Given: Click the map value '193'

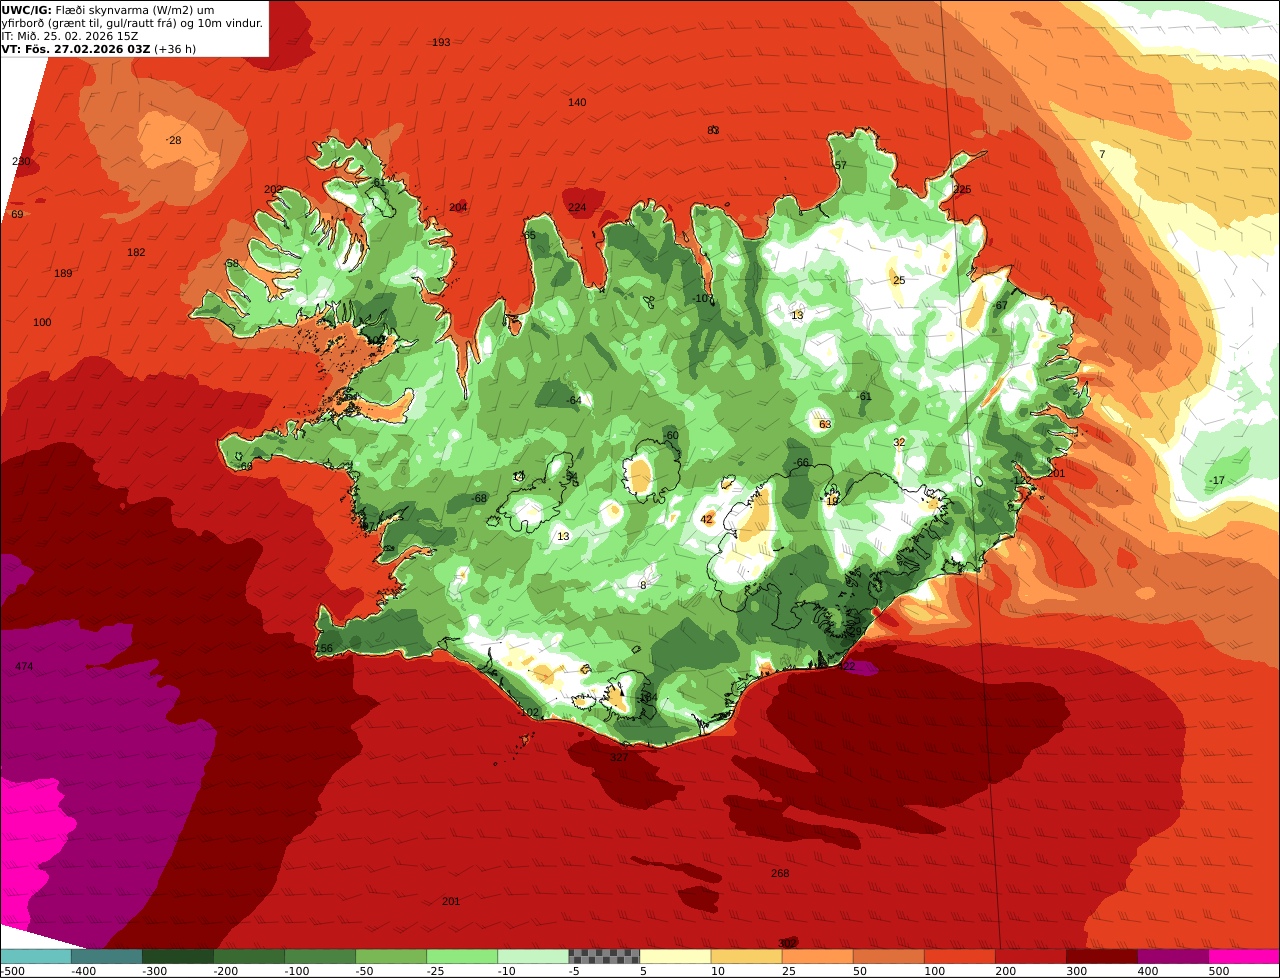Looking at the screenshot, I should [x=441, y=42].
